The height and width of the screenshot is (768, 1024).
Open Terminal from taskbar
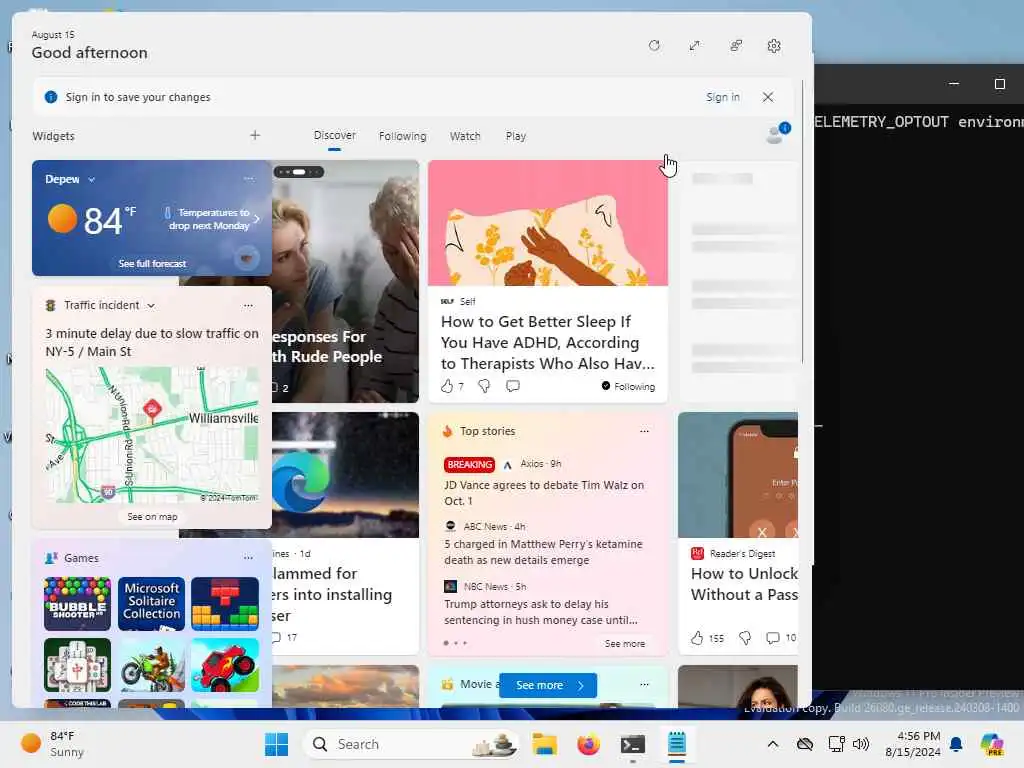coord(633,744)
